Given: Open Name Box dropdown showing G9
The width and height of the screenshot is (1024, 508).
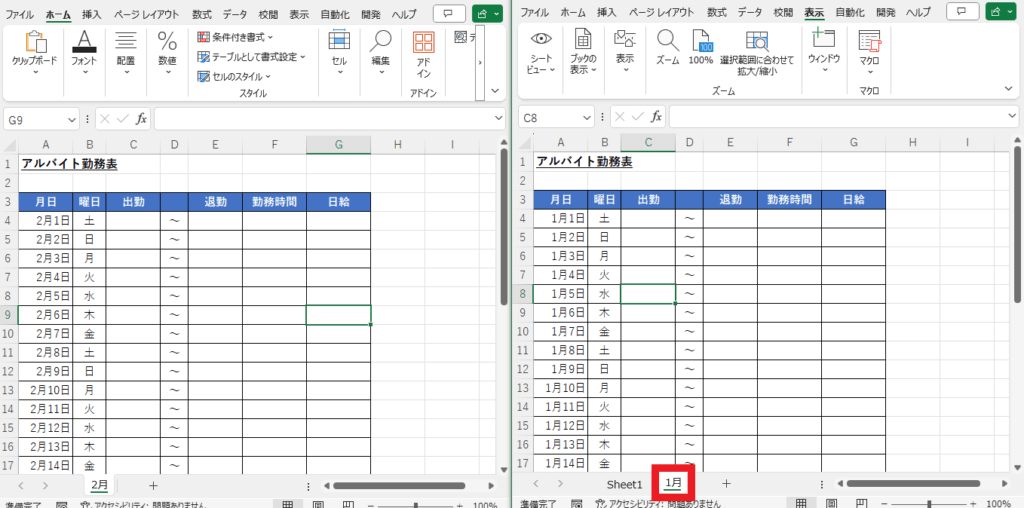Looking at the screenshot, I should point(72,119).
